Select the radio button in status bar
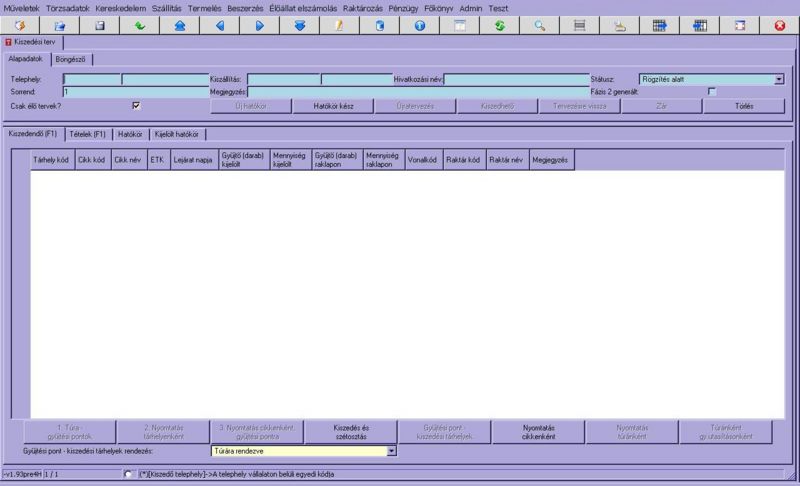The height and width of the screenshot is (486, 800). (128, 474)
